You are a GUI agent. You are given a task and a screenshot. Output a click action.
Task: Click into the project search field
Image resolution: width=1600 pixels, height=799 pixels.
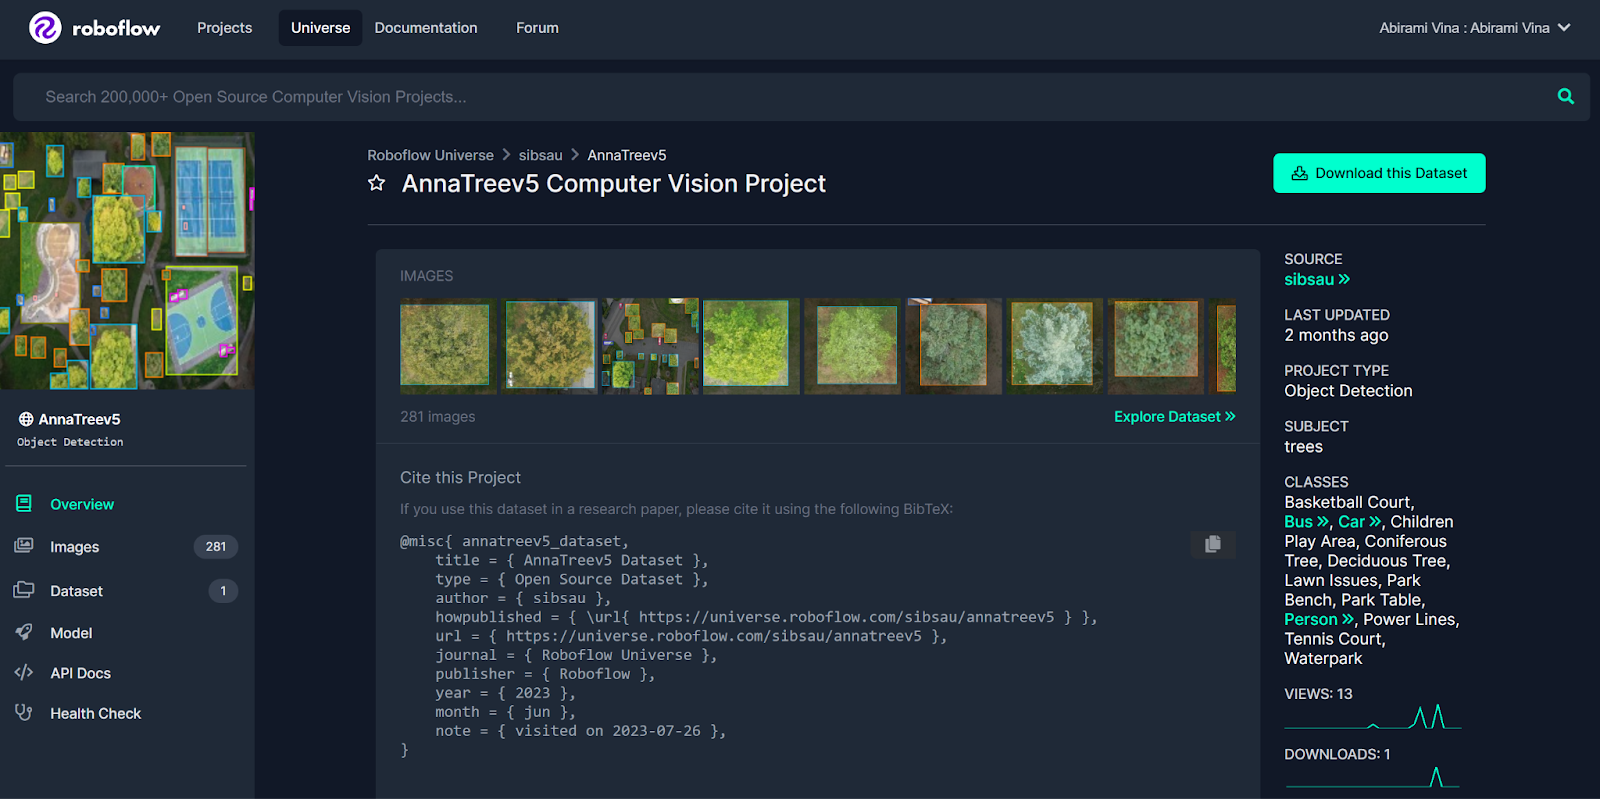(x=800, y=97)
